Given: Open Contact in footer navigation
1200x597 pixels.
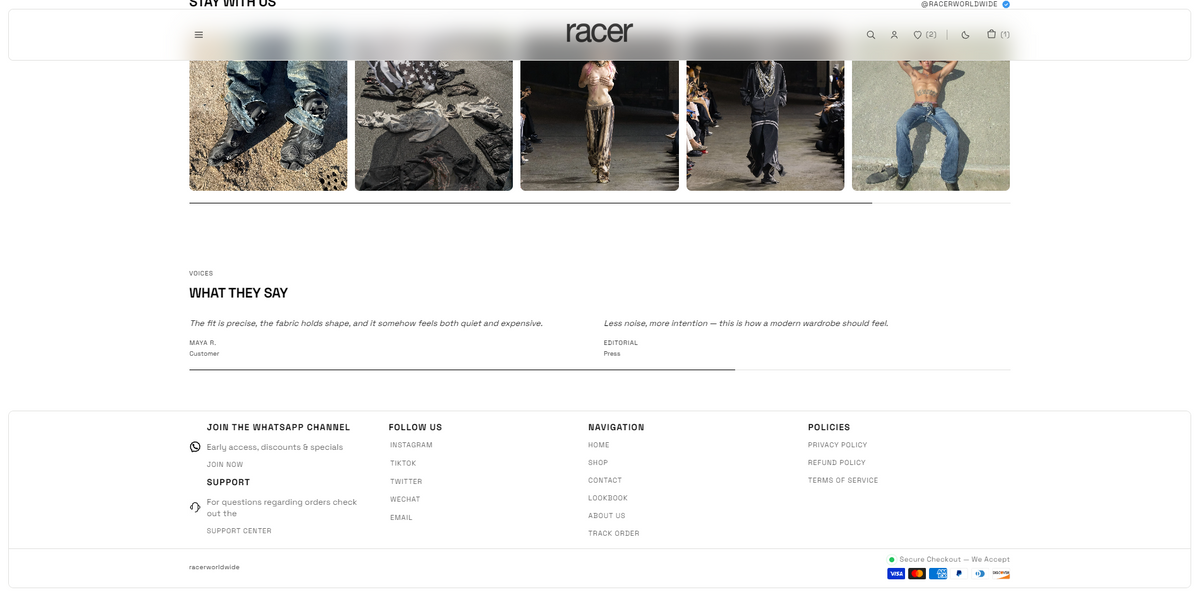Looking at the screenshot, I should [x=605, y=481].
